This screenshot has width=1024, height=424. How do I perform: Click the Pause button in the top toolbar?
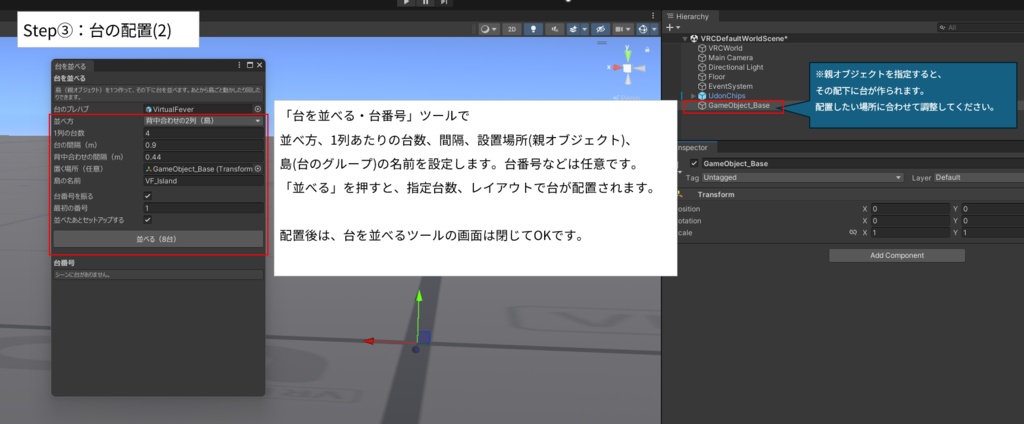425,3
